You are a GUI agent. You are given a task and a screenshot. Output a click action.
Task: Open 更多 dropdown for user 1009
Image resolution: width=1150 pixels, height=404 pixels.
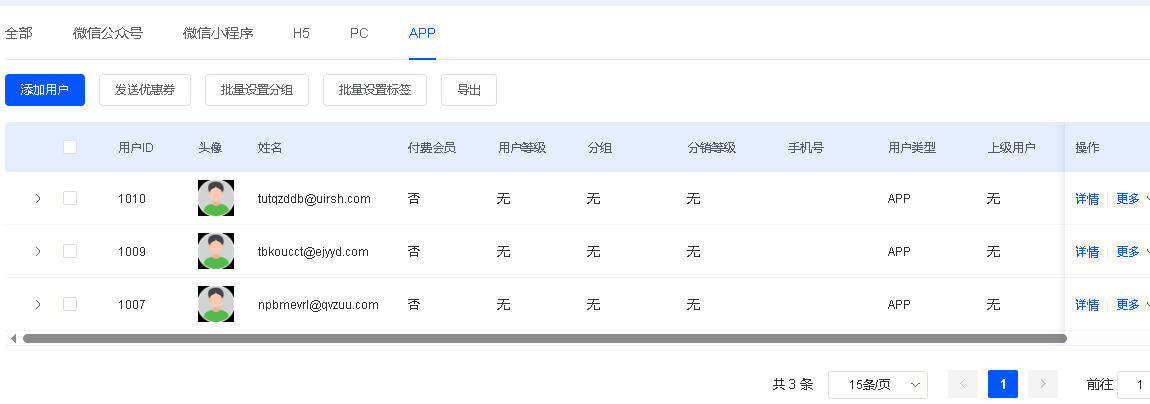pos(1132,251)
